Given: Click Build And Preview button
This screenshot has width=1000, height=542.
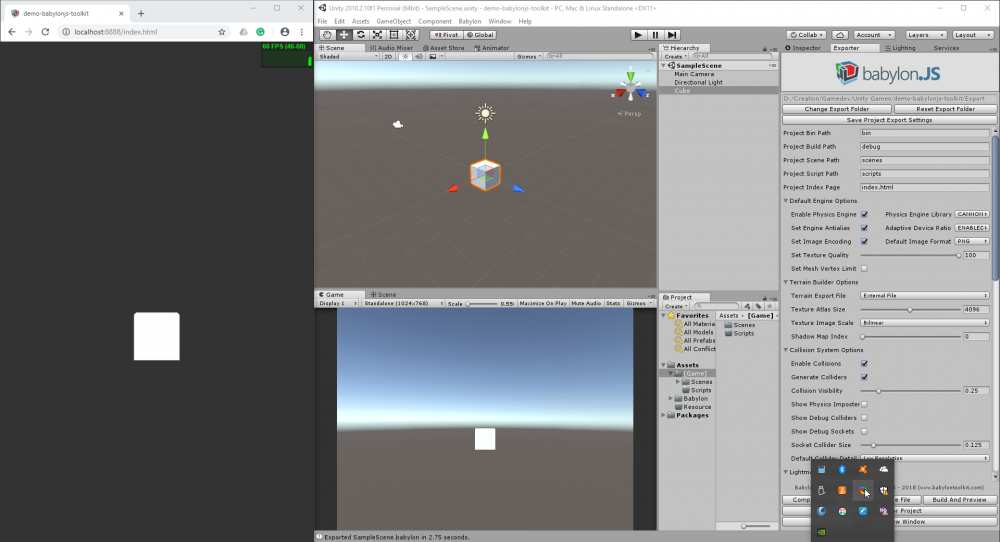Looking at the screenshot, I should coord(959,500).
